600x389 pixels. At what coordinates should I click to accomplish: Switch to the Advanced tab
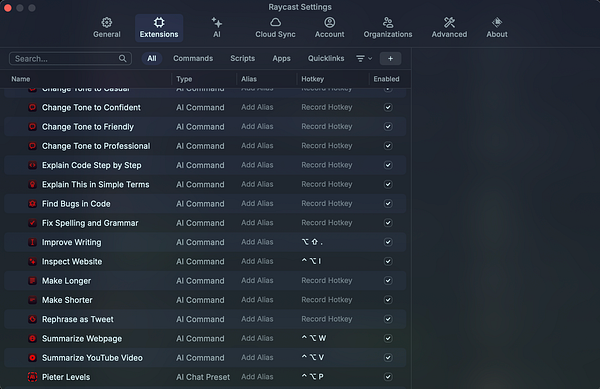(x=449, y=28)
